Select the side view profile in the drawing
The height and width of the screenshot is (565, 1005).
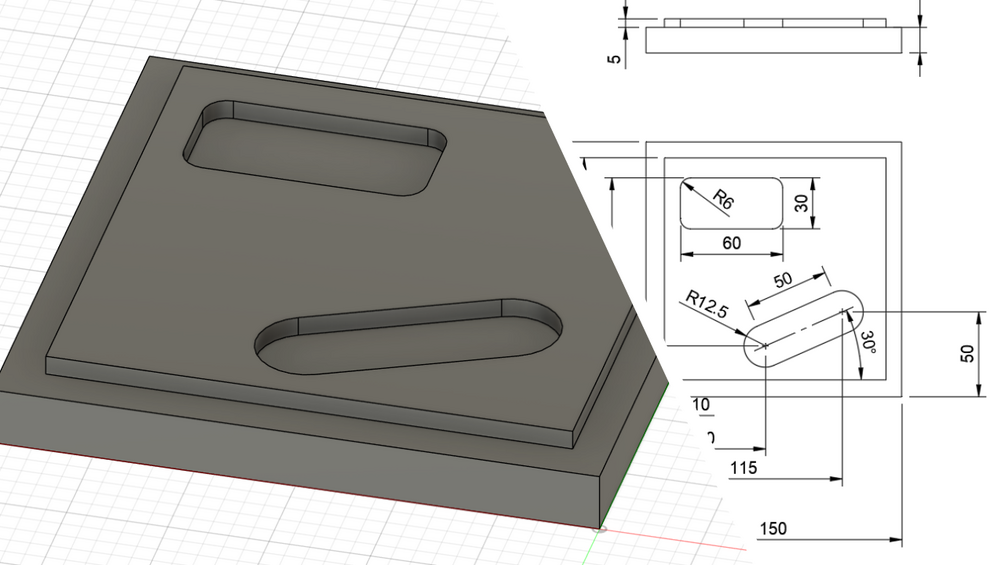coord(774,36)
